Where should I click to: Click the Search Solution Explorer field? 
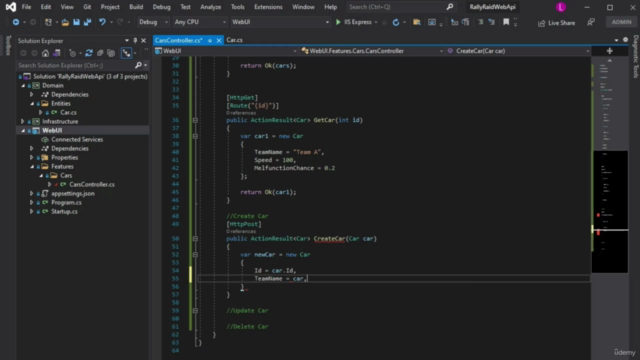coord(76,65)
